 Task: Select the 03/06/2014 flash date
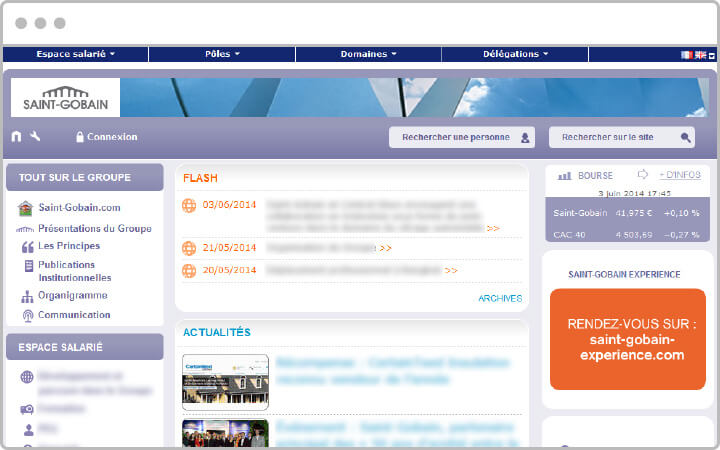(229, 205)
